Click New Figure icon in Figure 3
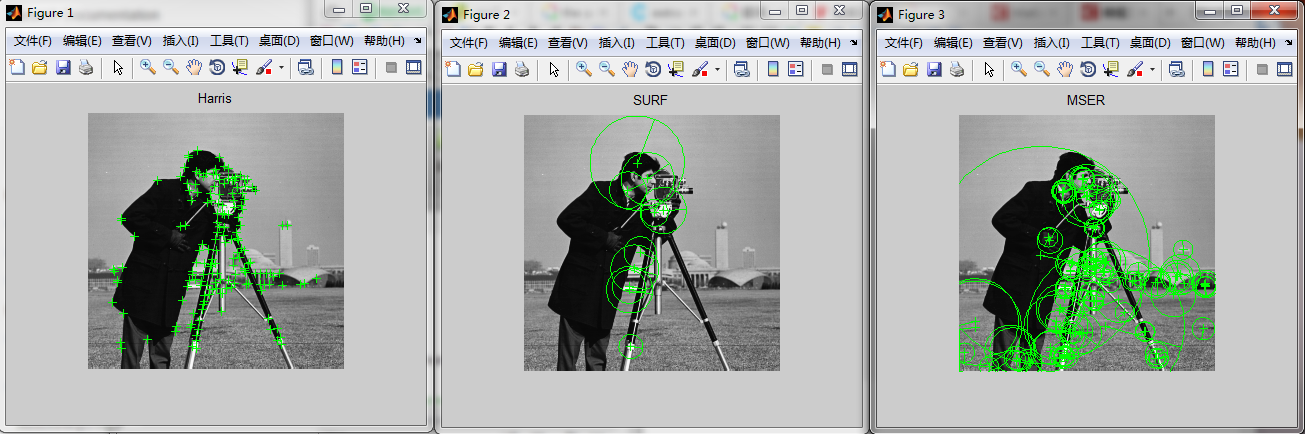The image size is (1305, 434). coord(887,69)
